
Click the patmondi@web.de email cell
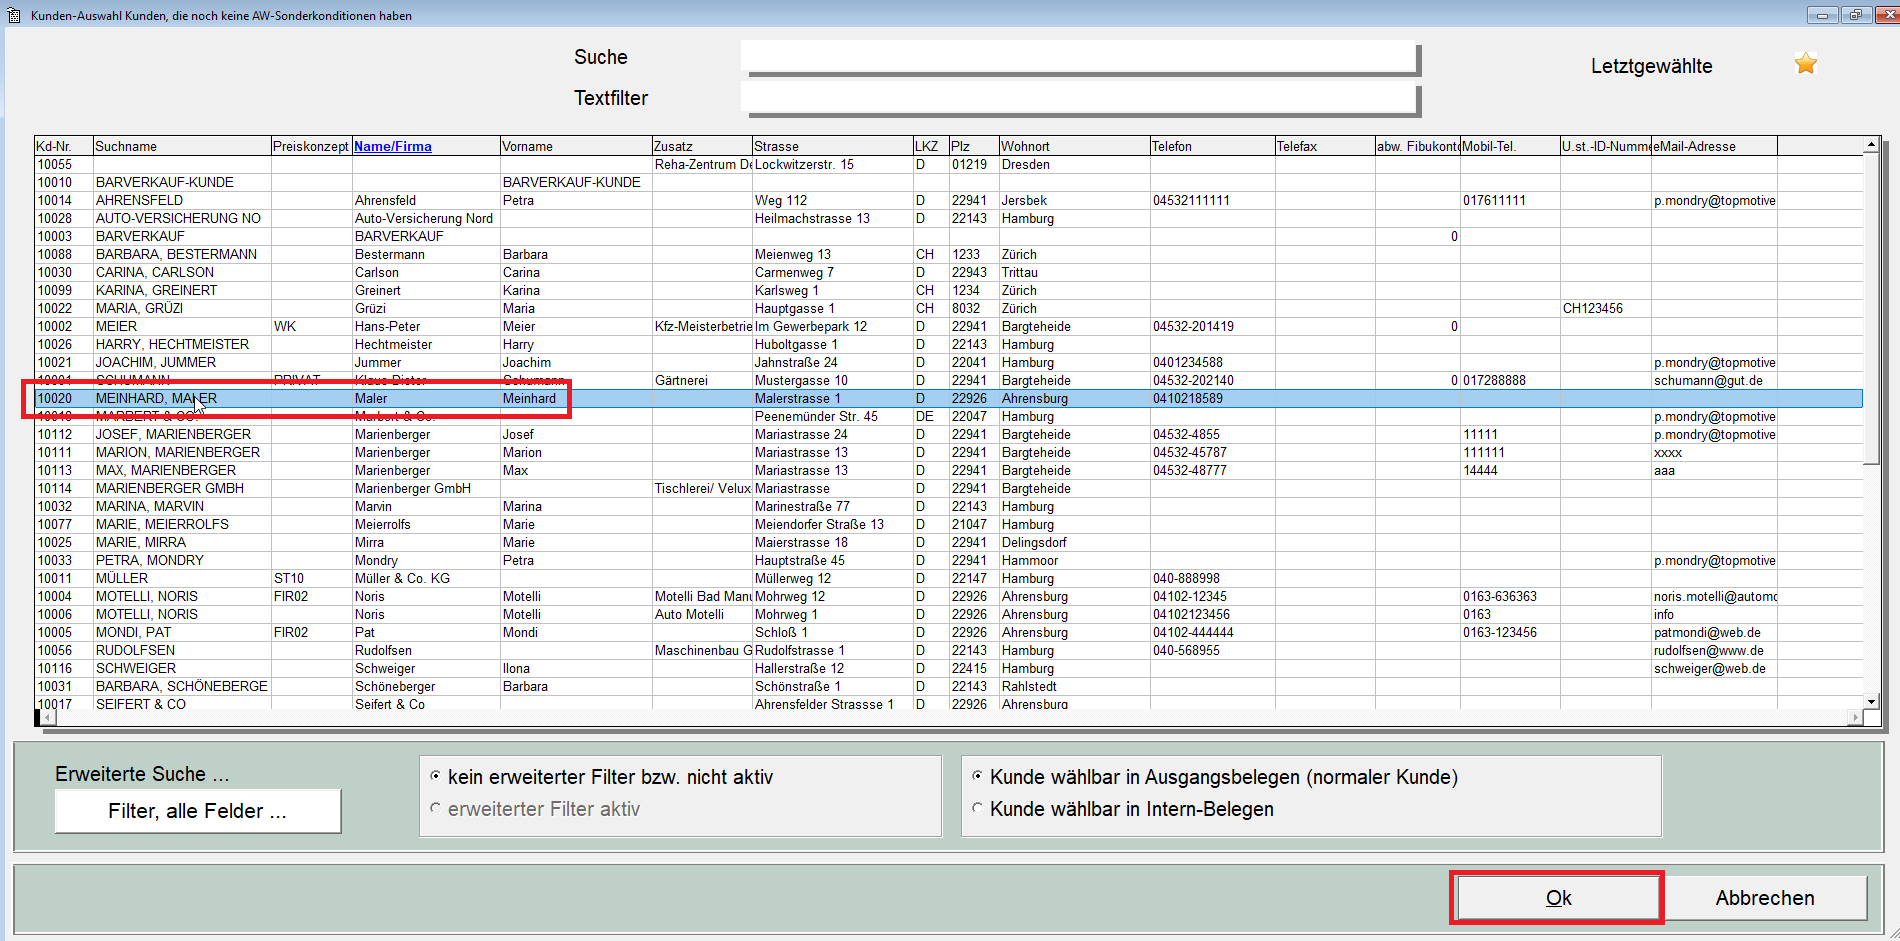[1714, 632]
